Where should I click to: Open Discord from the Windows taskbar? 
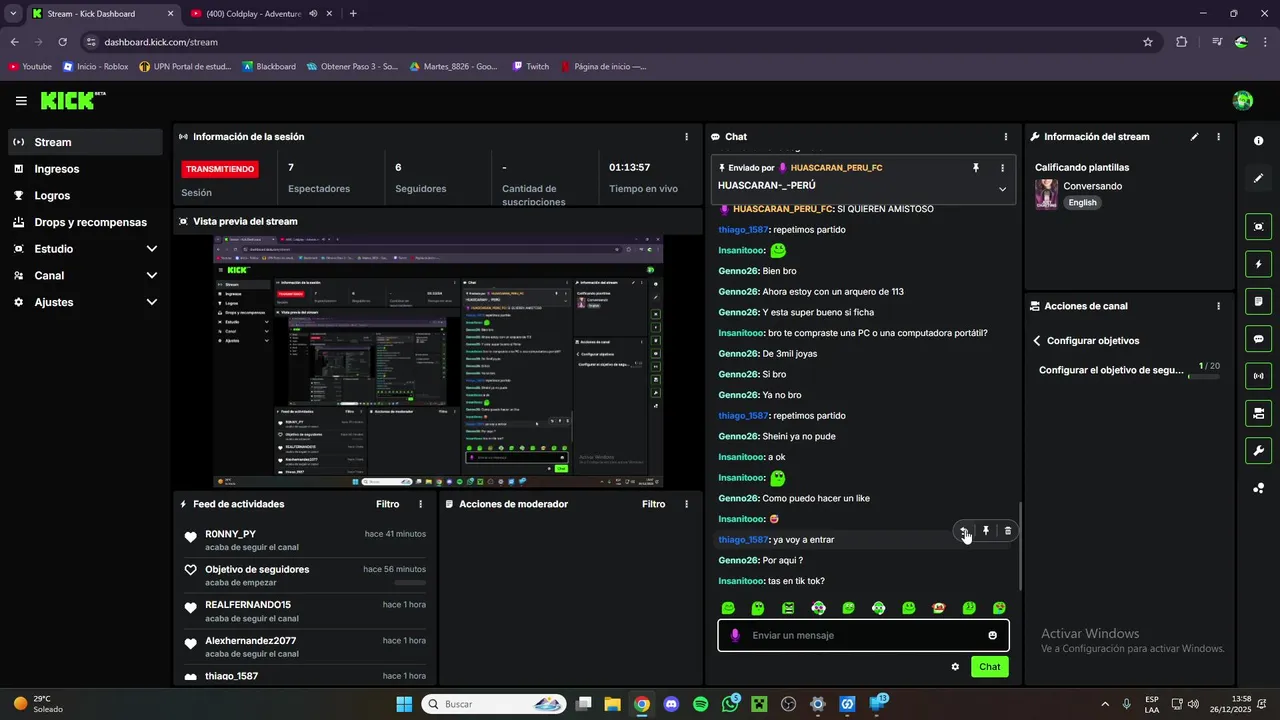pos(671,704)
